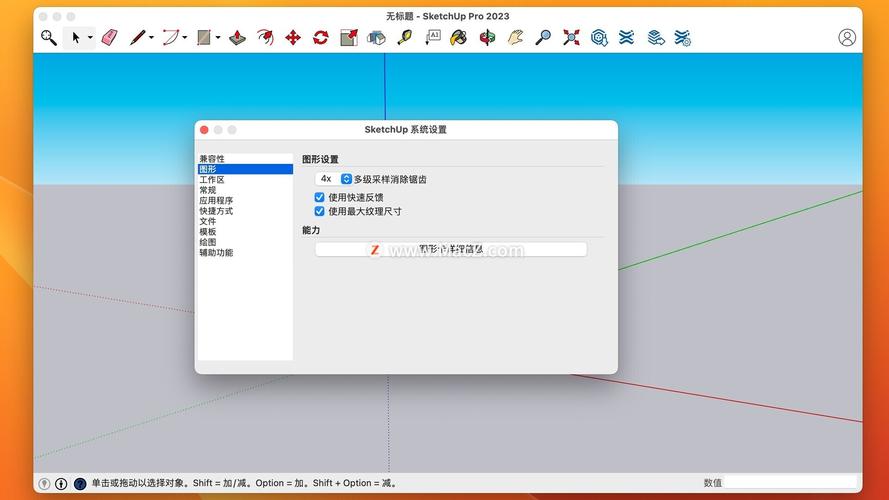Expand the Arc tool dropdown arrow
889x500 pixels.
[185, 38]
